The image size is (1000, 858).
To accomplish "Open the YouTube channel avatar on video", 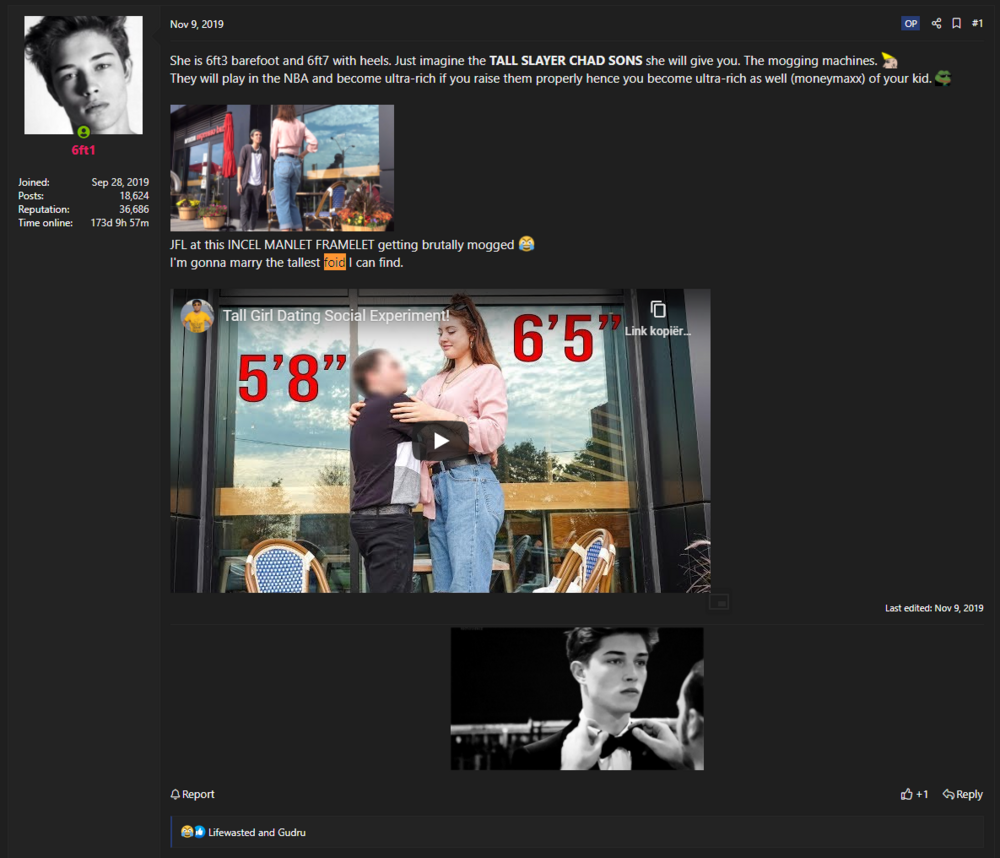I will [197, 316].
